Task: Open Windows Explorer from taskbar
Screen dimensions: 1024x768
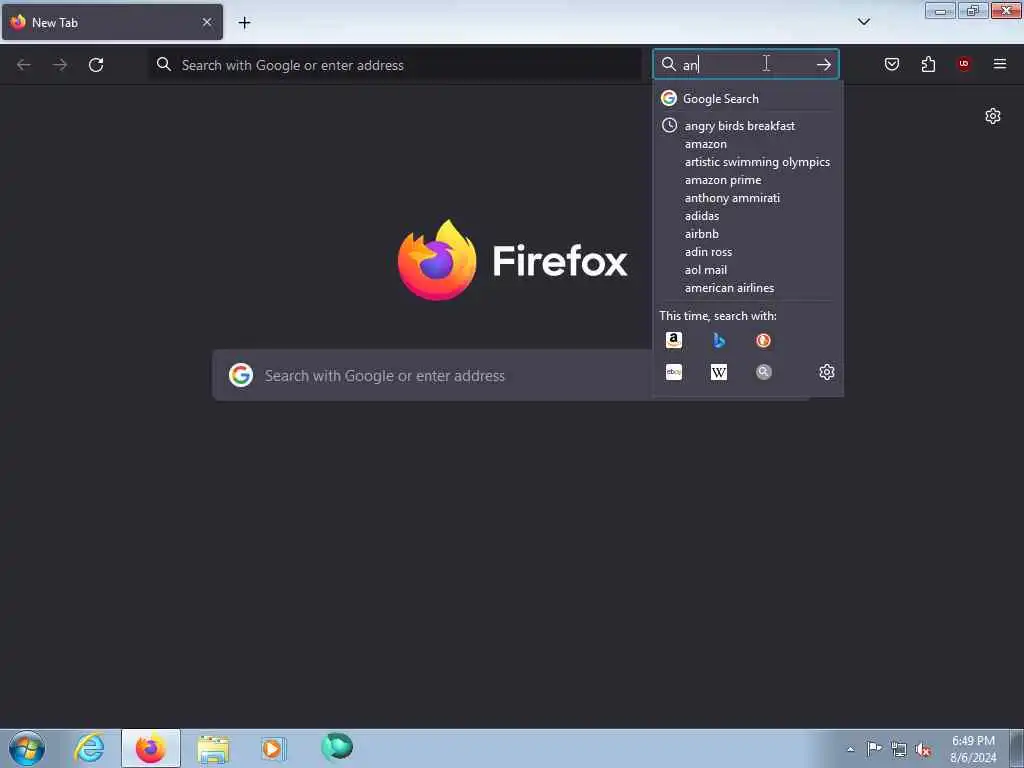Action: (213, 748)
